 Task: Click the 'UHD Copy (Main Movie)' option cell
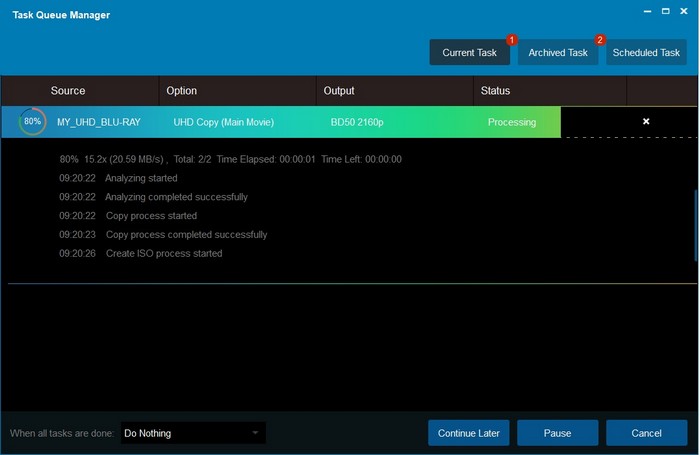click(x=223, y=122)
